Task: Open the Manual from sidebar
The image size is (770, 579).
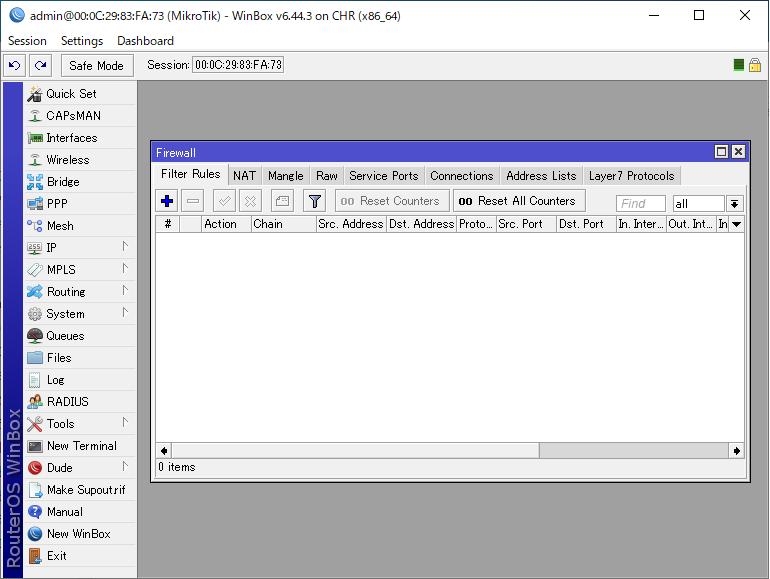Action: (80, 512)
